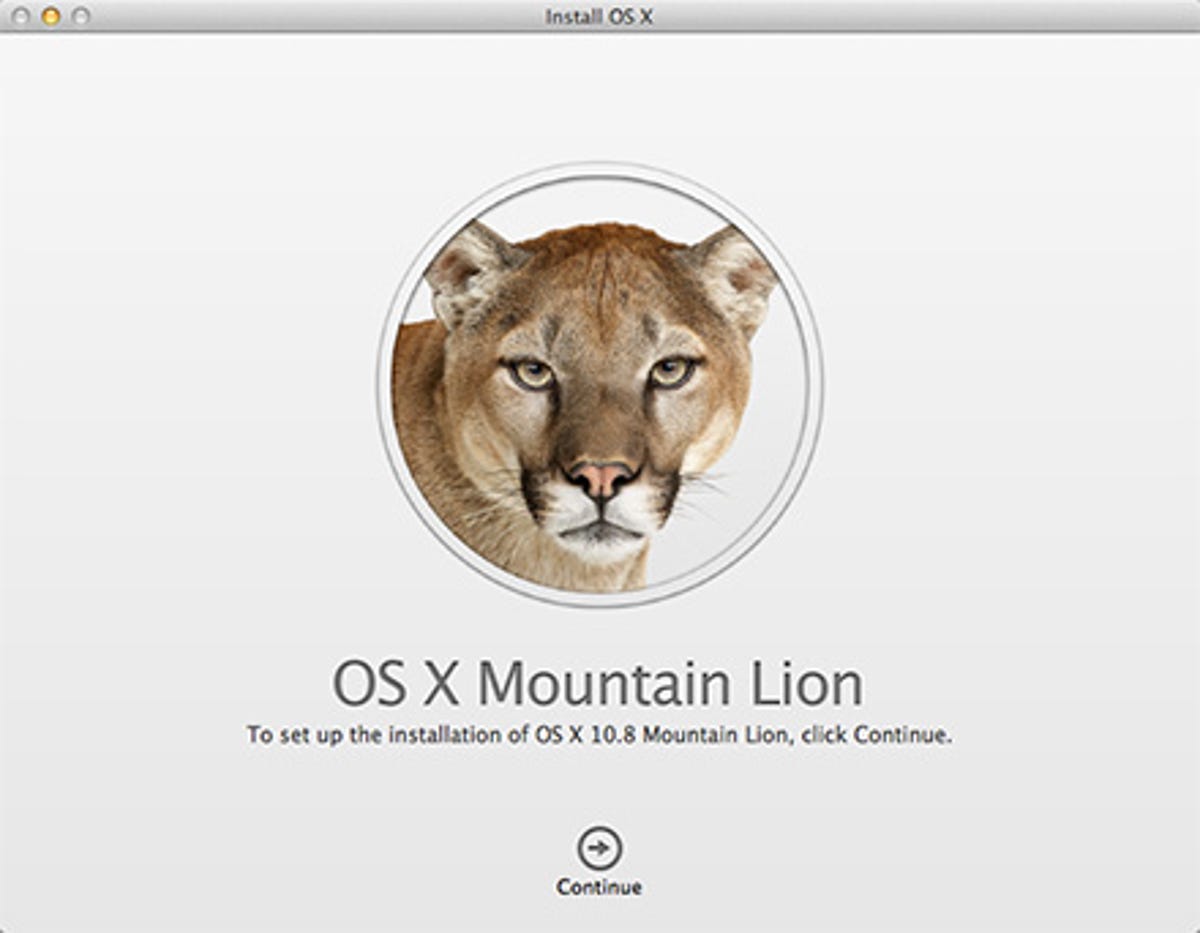
Task: Click the Install OS X app window icon area
Action: click(600, 13)
